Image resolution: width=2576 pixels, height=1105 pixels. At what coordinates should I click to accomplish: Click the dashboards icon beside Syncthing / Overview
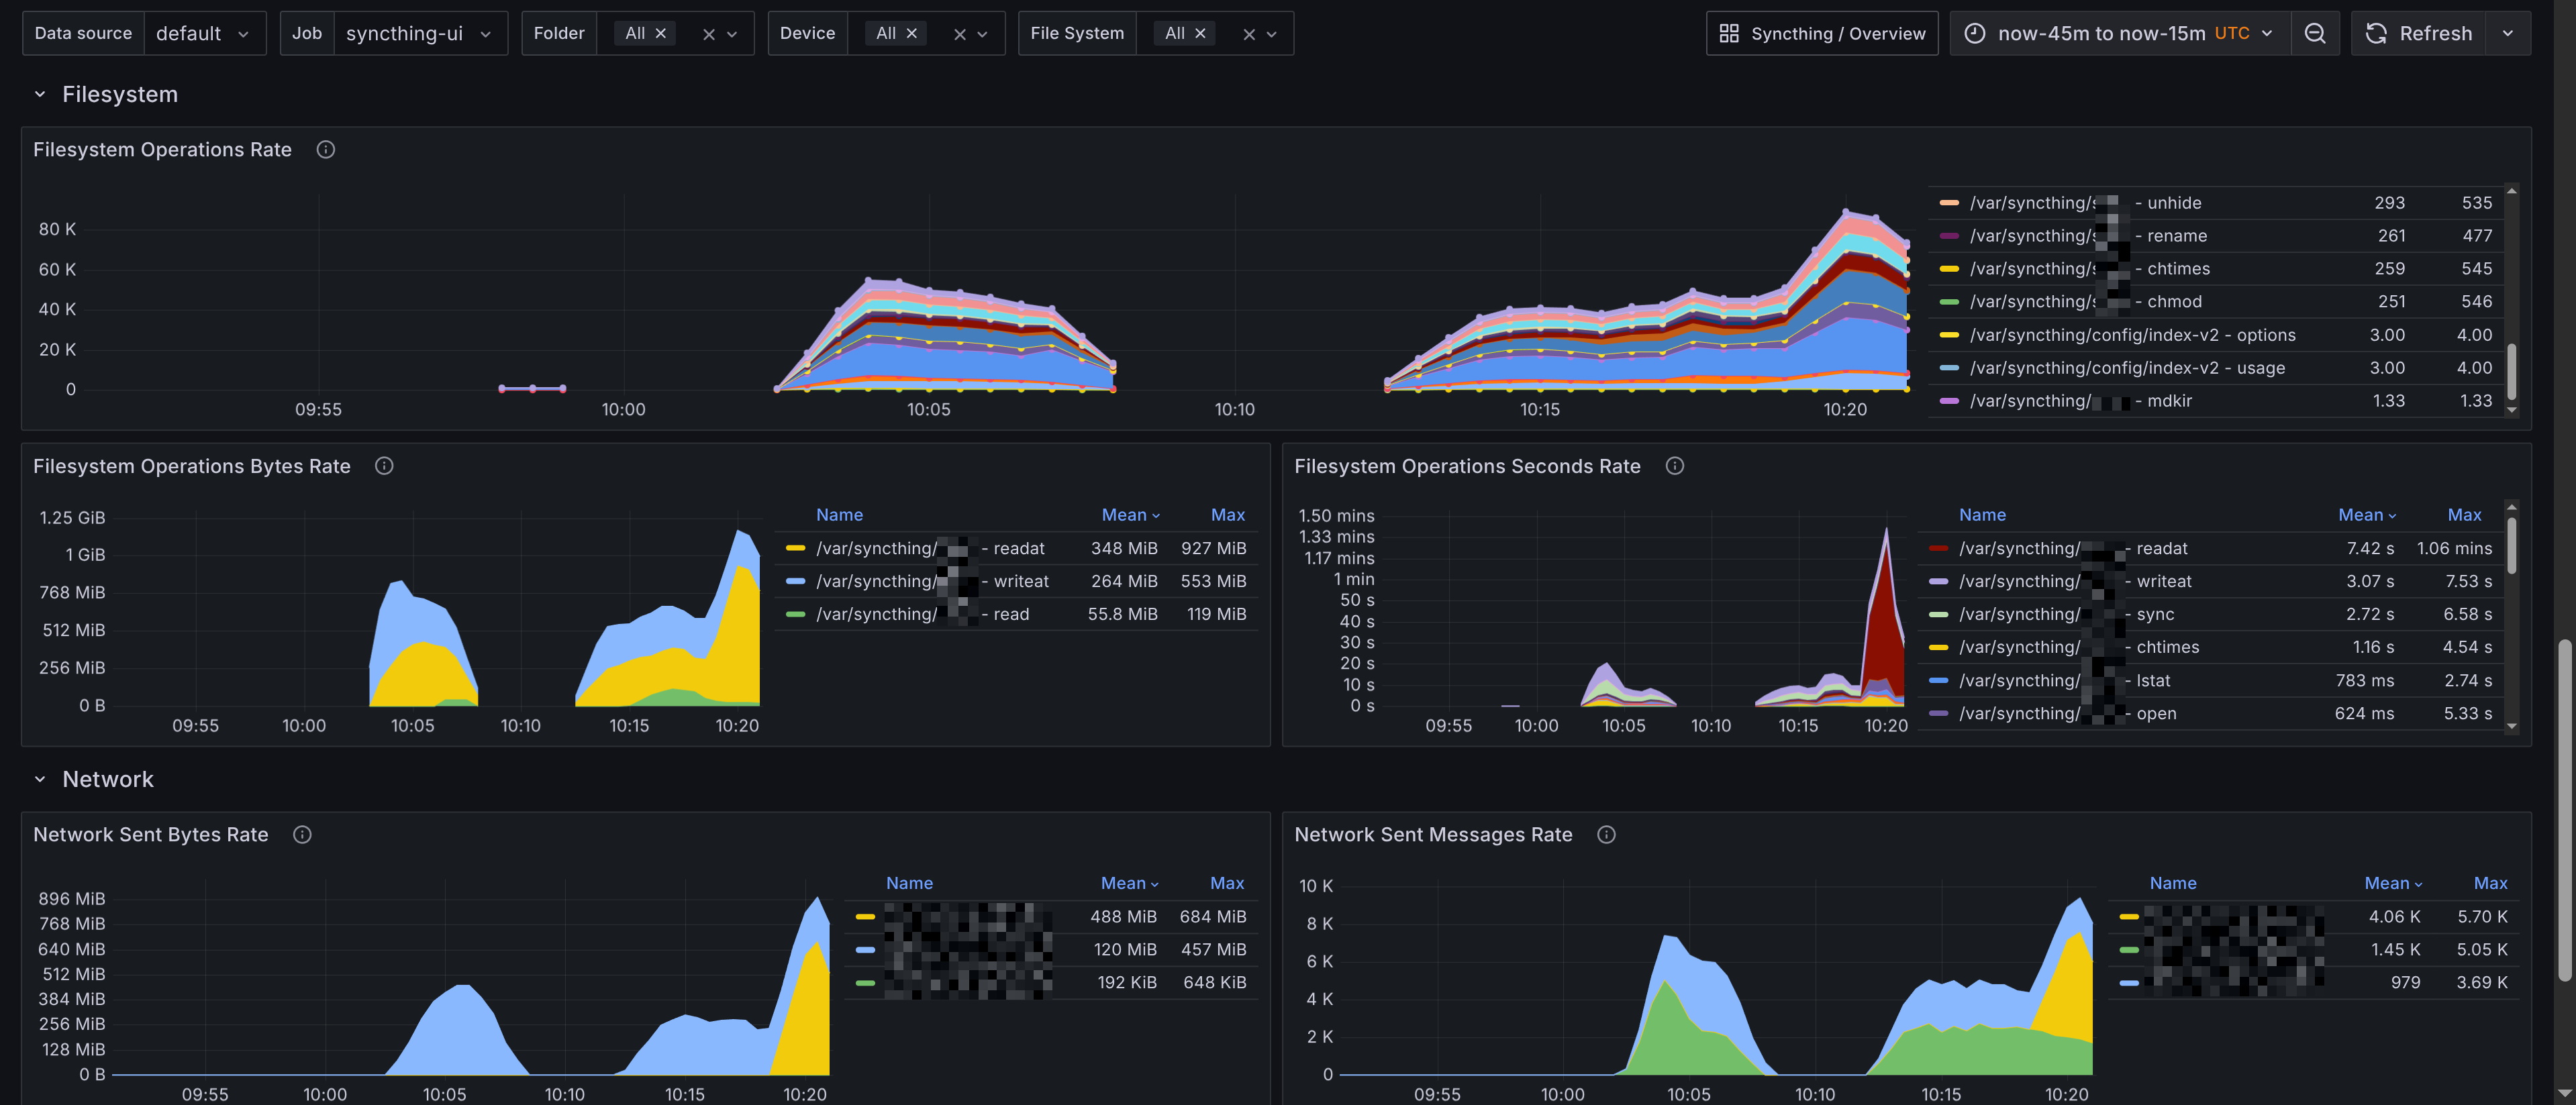pos(1729,33)
